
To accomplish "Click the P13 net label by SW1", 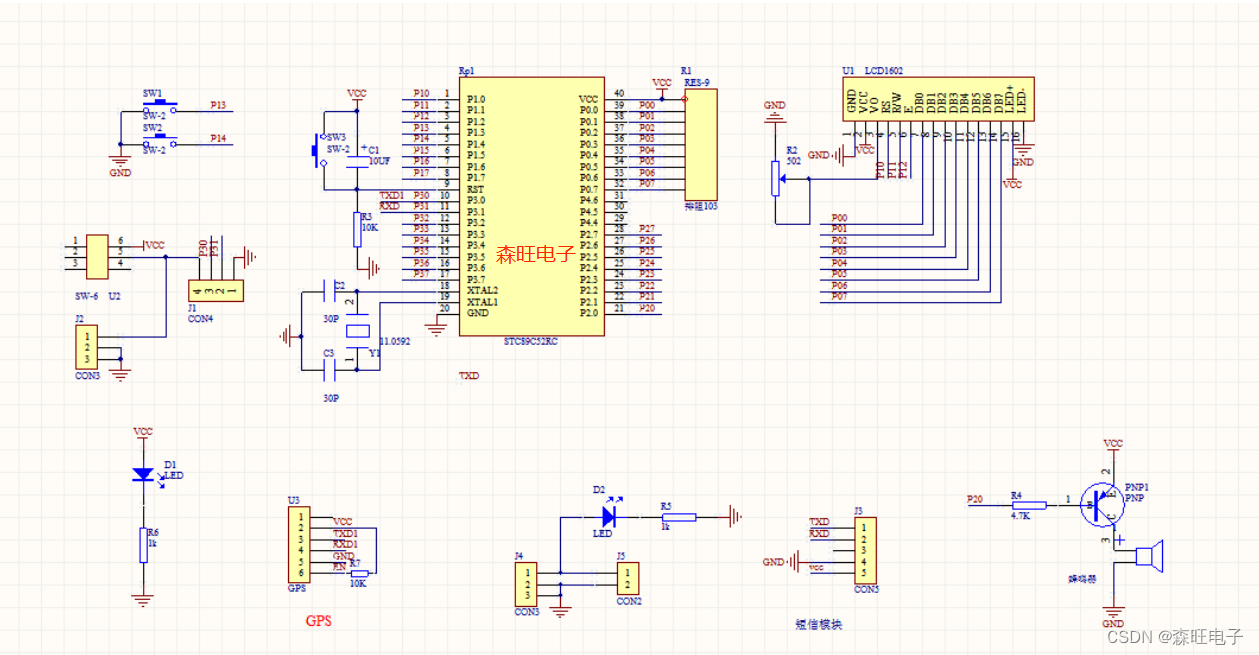I will click(218, 104).
